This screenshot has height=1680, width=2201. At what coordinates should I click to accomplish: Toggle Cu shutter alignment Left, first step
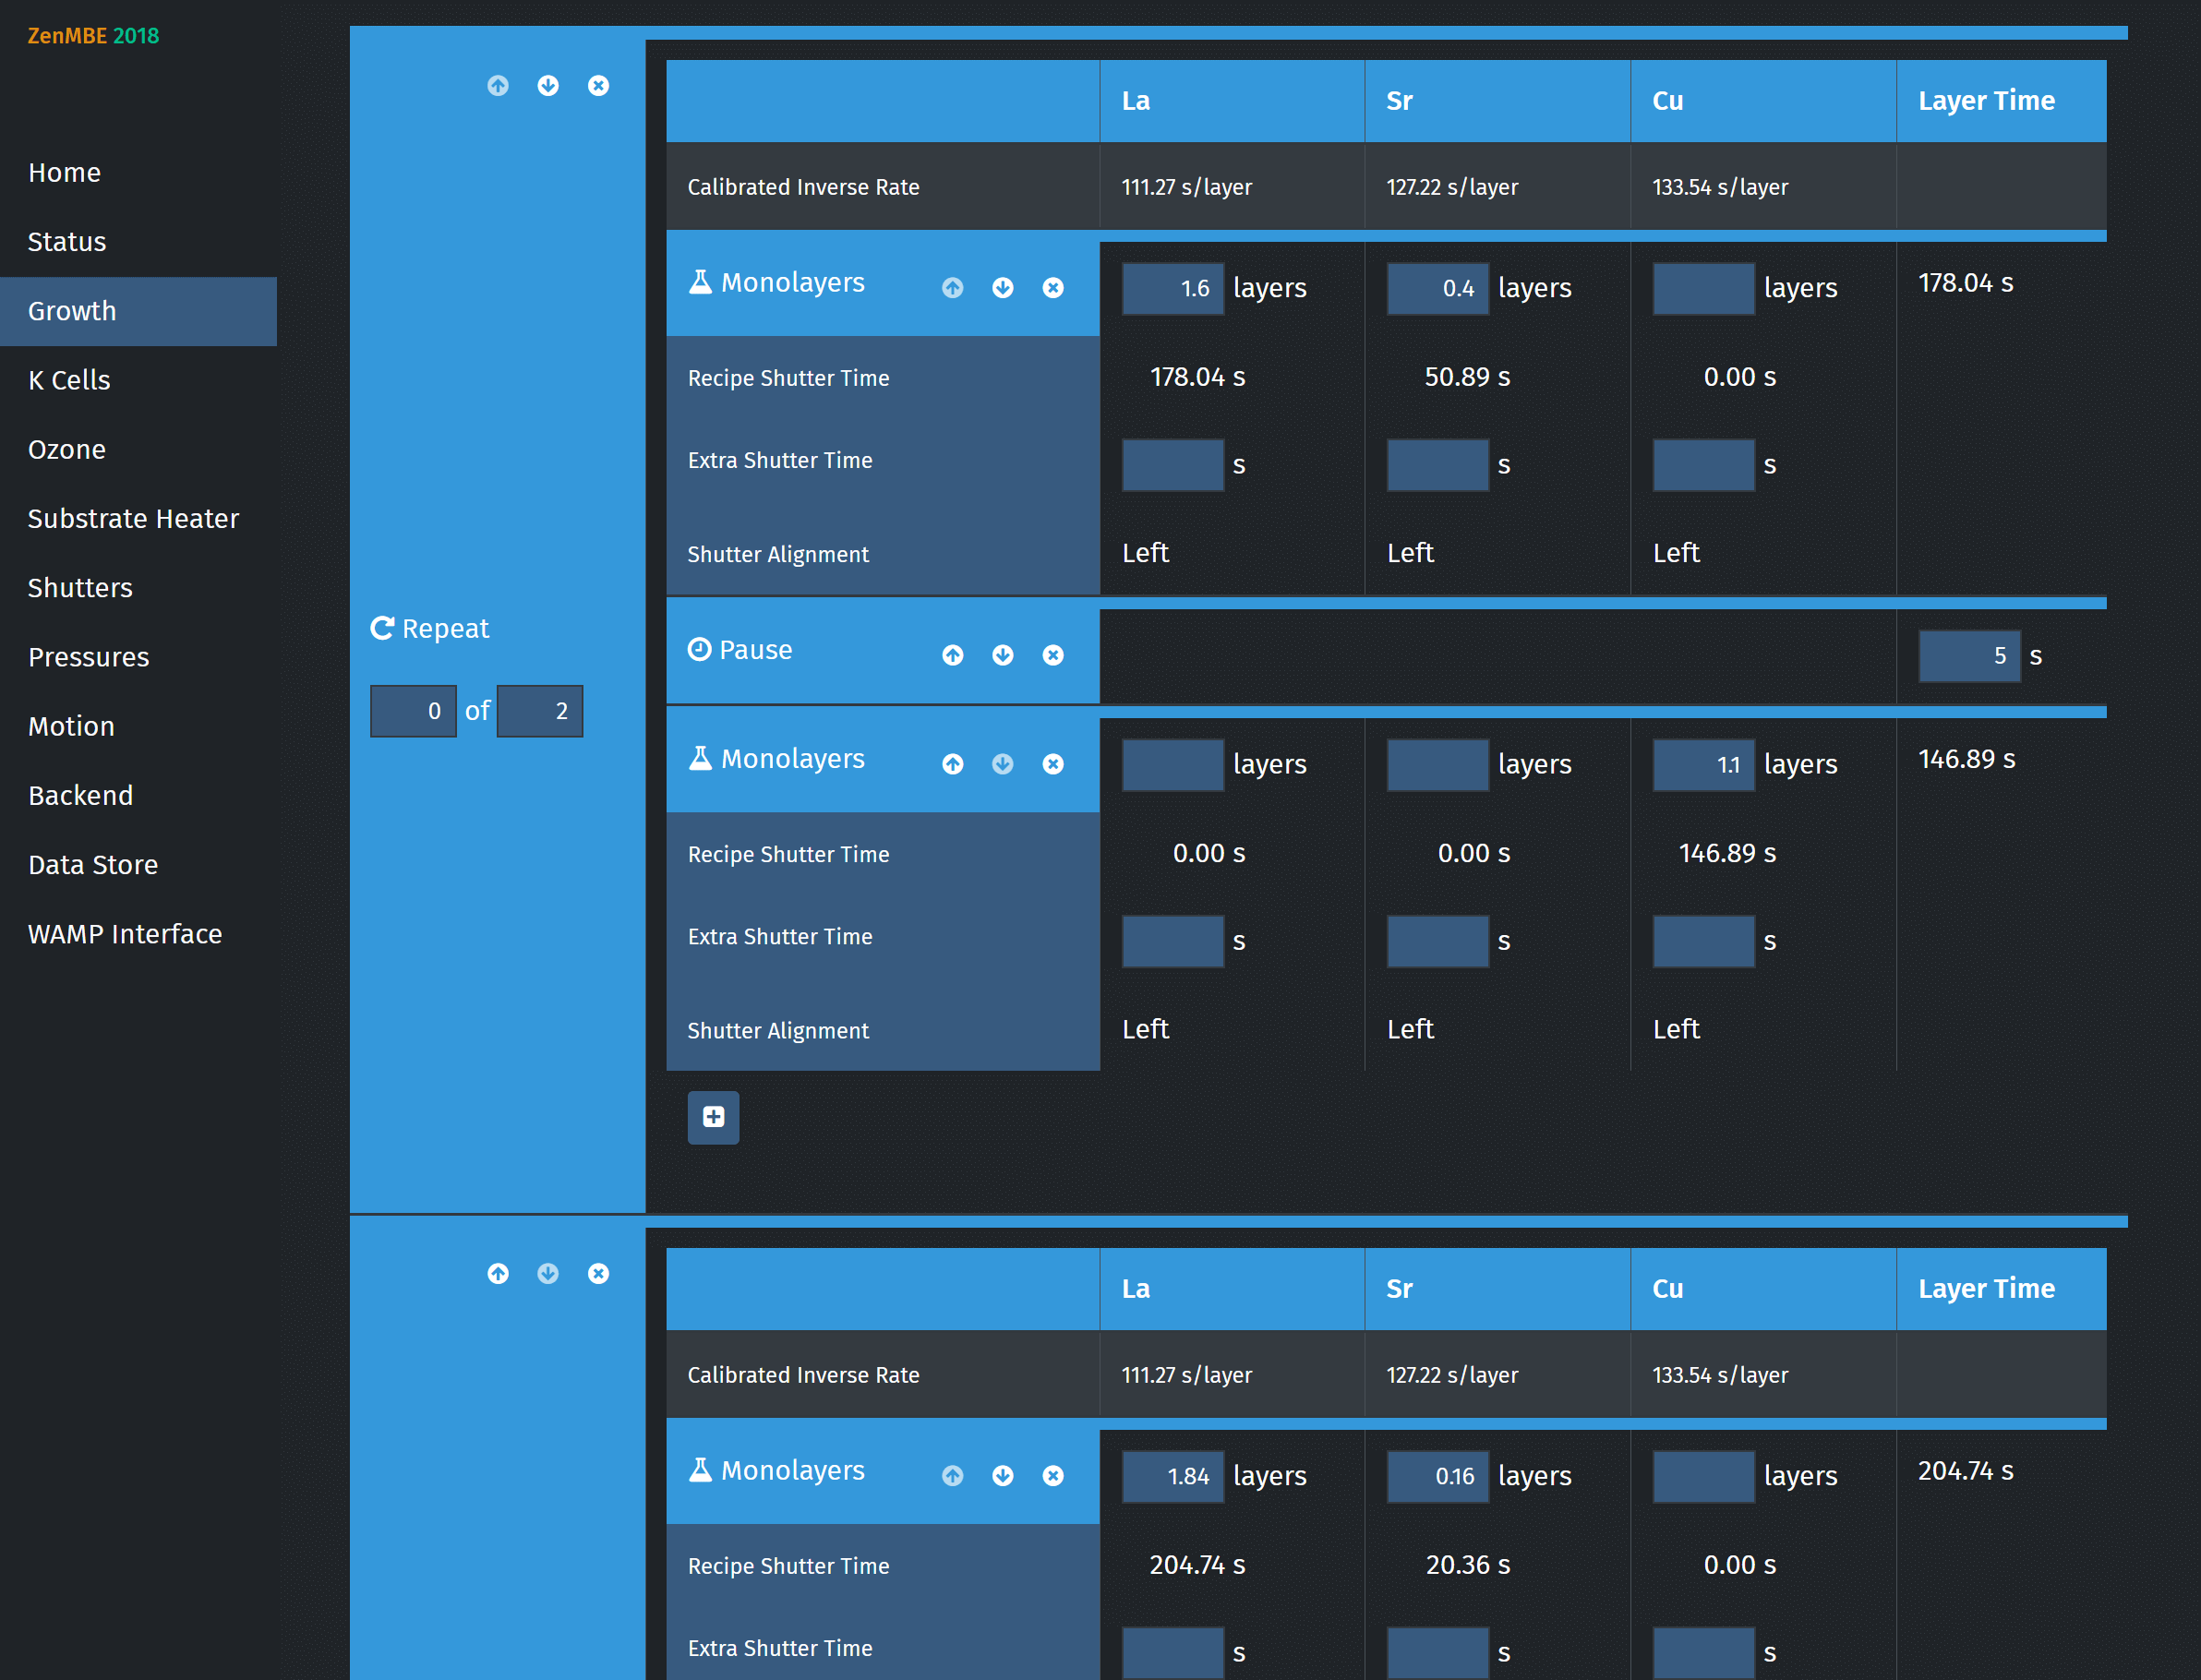coord(1676,553)
